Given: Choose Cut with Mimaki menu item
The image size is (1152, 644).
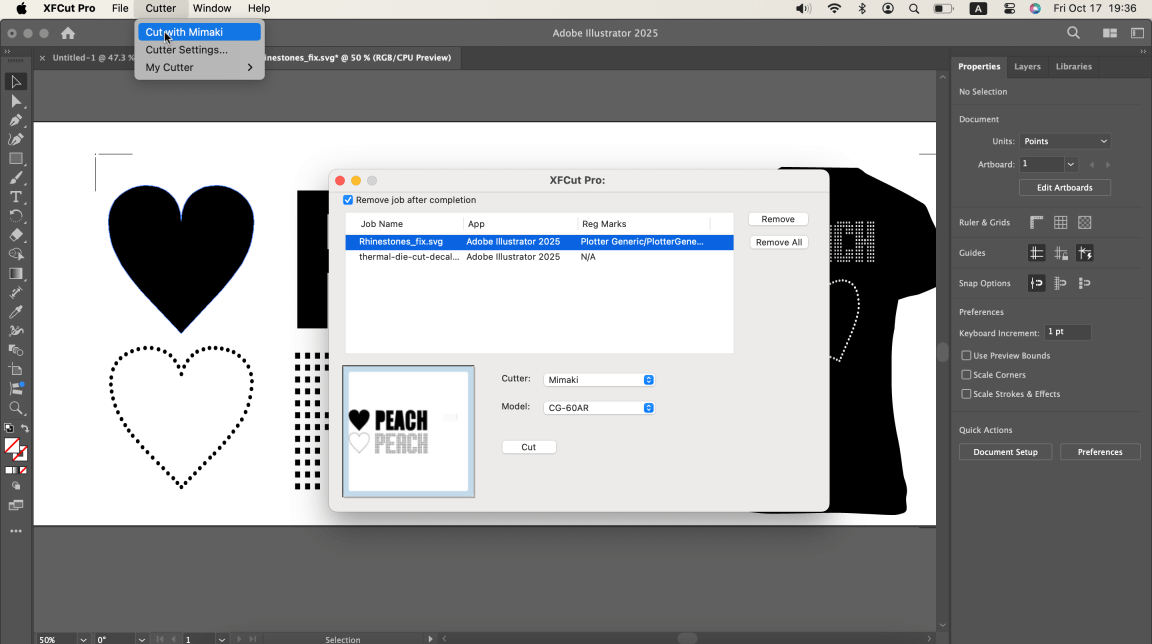Looking at the screenshot, I should coord(199,32).
